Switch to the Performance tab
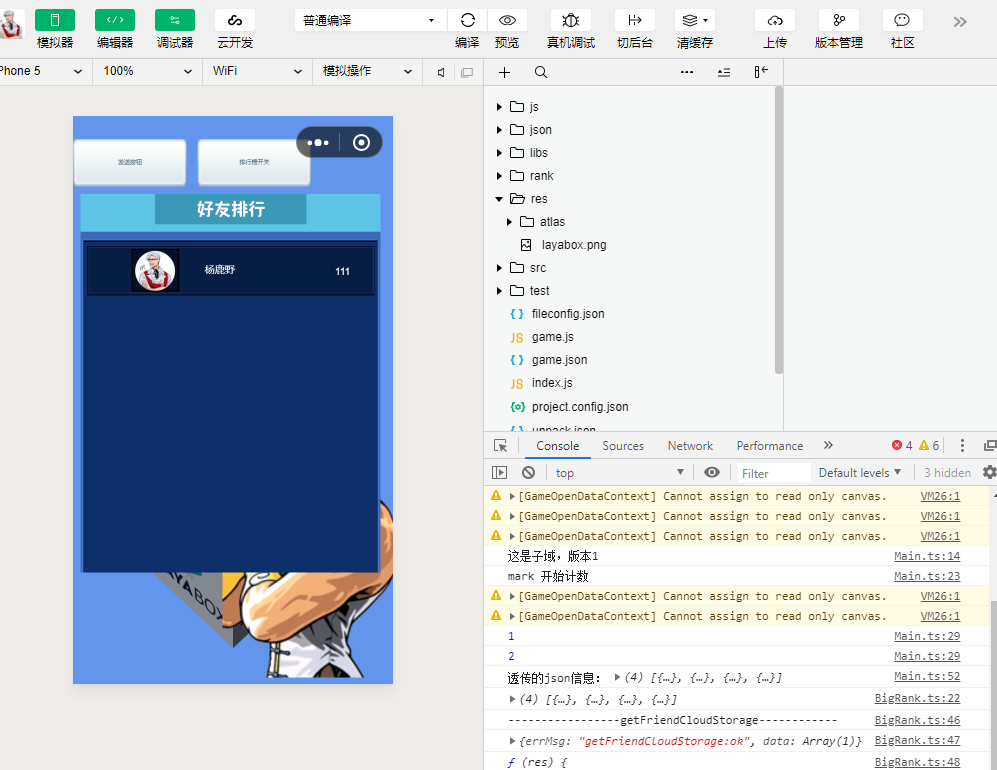Viewport: 997px width, 770px height. [769, 446]
